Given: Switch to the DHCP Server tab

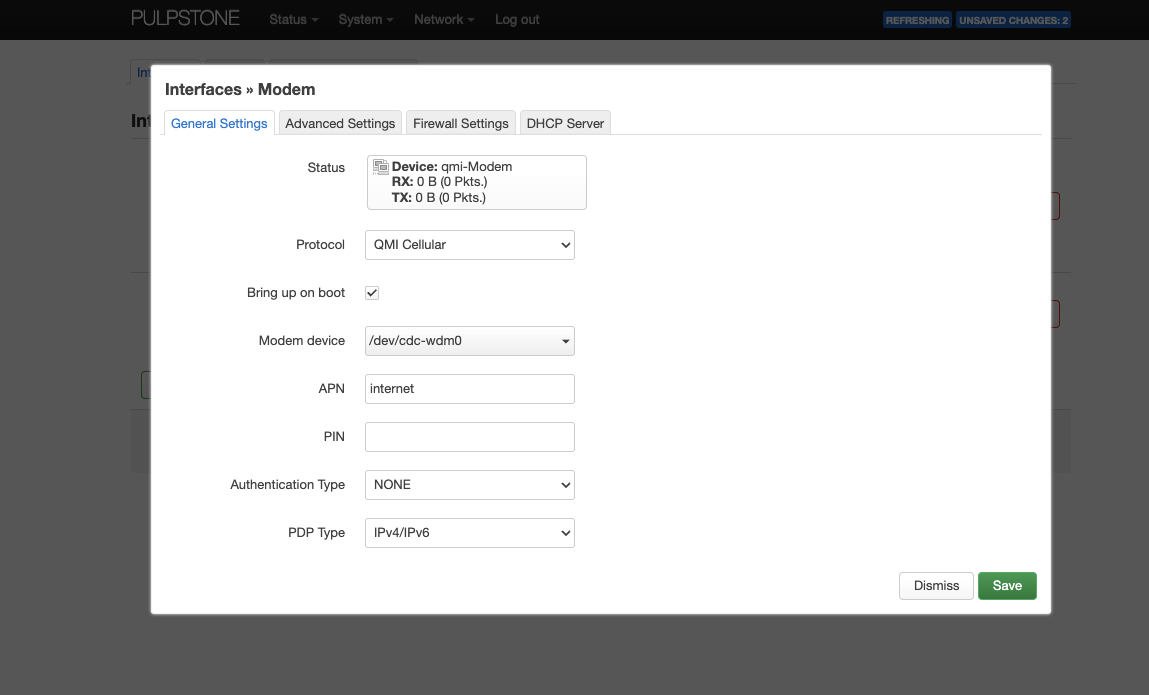Looking at the screenshot, I should coord(565,123).
